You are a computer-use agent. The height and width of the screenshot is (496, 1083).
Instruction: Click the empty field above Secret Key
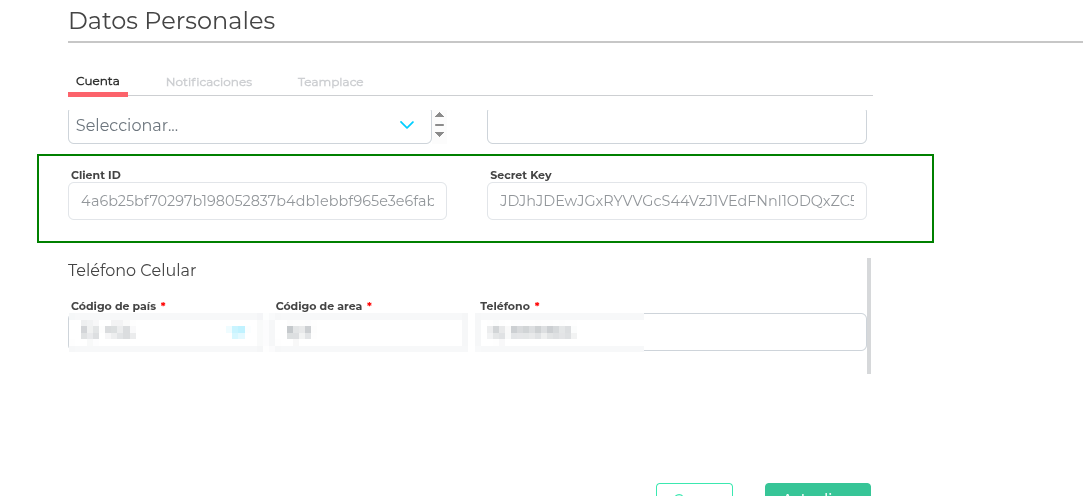tap(677, 126)
